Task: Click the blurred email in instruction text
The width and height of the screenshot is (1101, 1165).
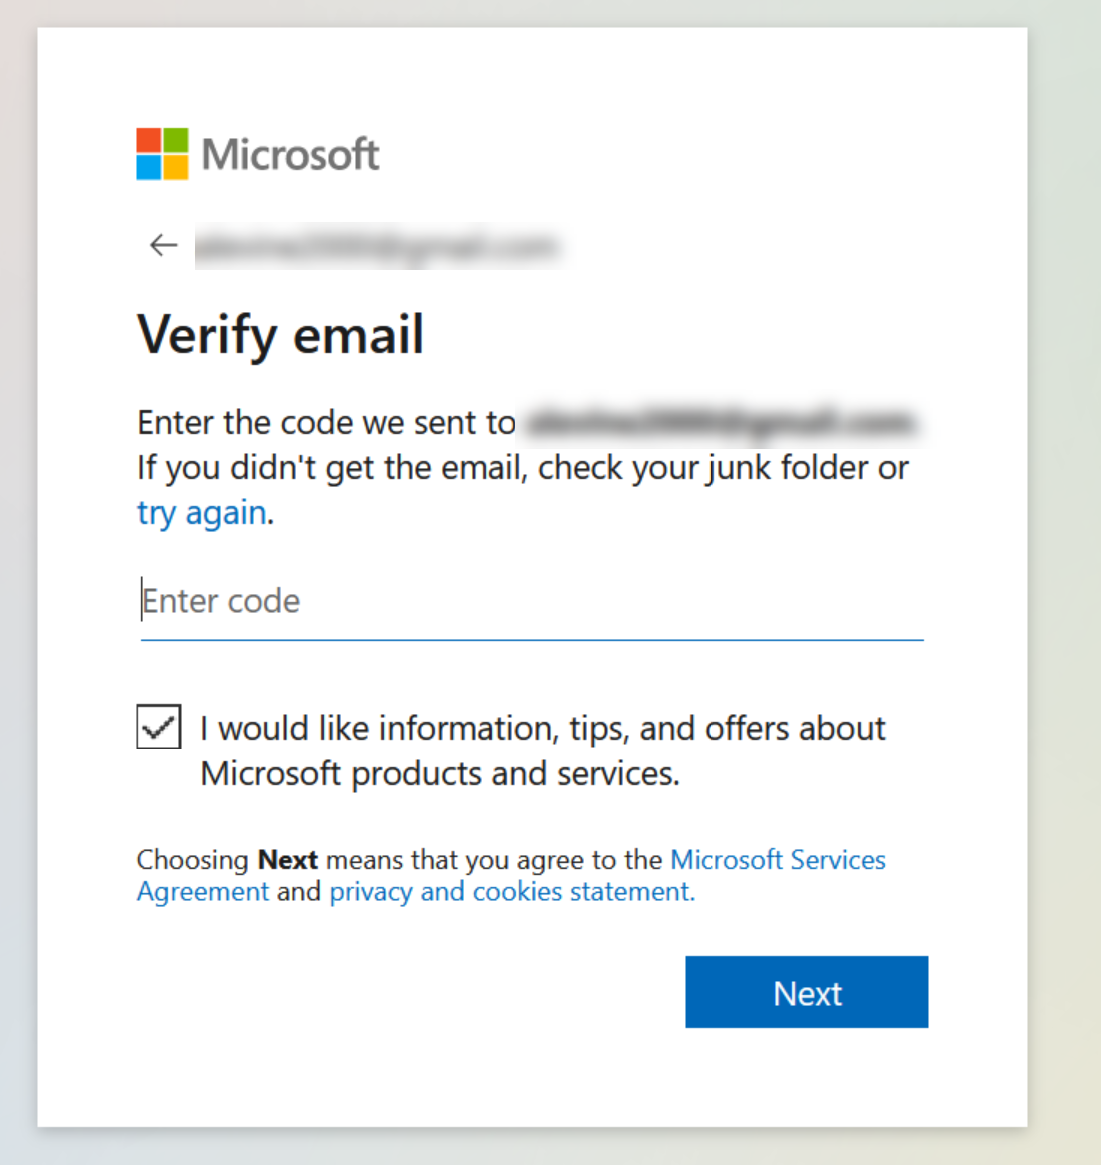Action: [x=722, y=422]
